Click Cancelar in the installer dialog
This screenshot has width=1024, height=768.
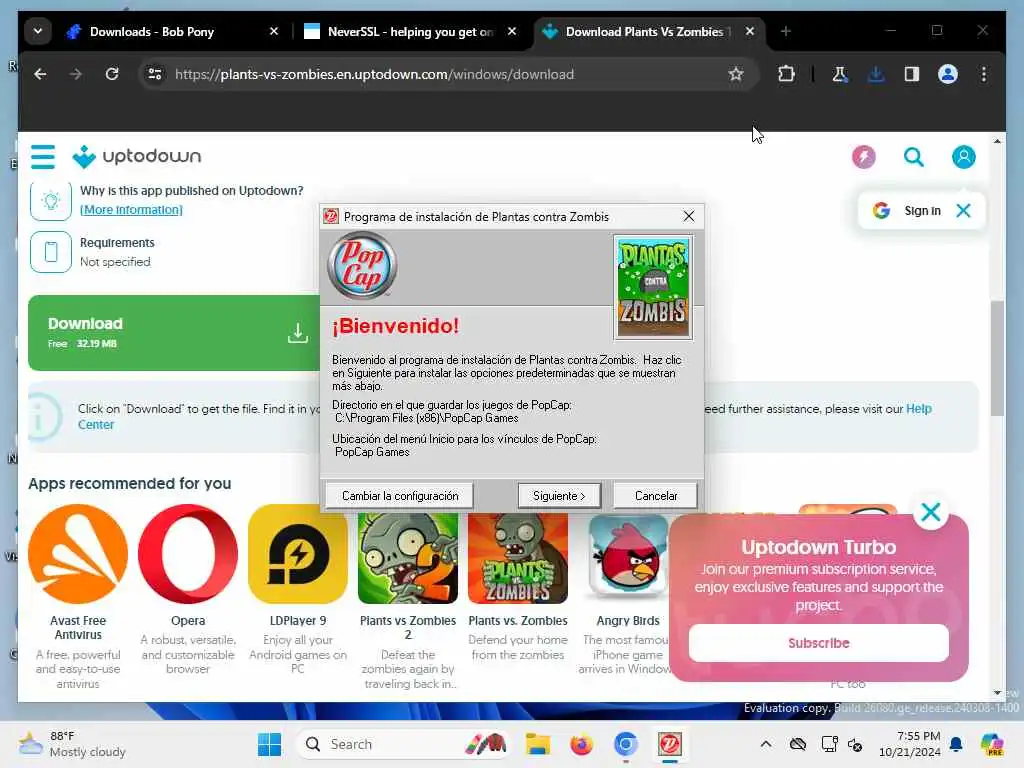point(656,496)
